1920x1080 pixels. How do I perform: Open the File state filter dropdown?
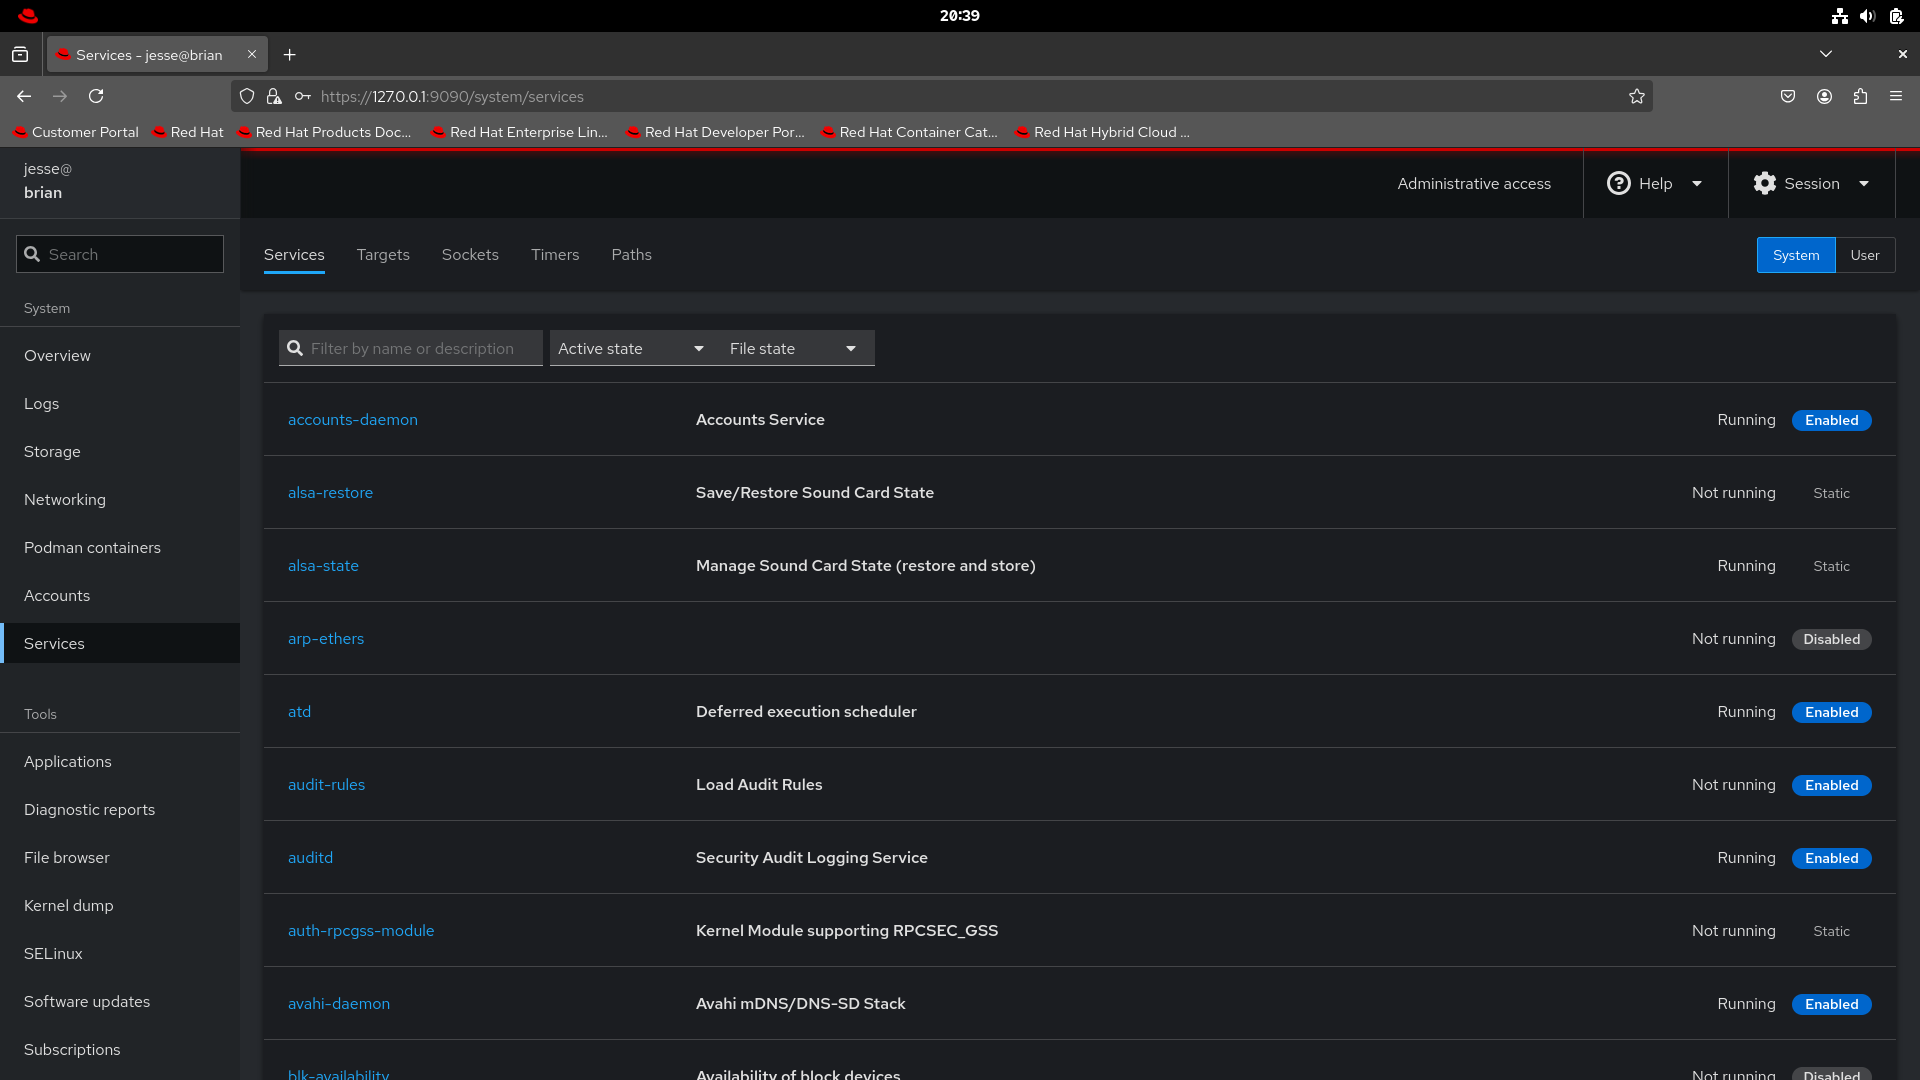[x=793, y=348]
